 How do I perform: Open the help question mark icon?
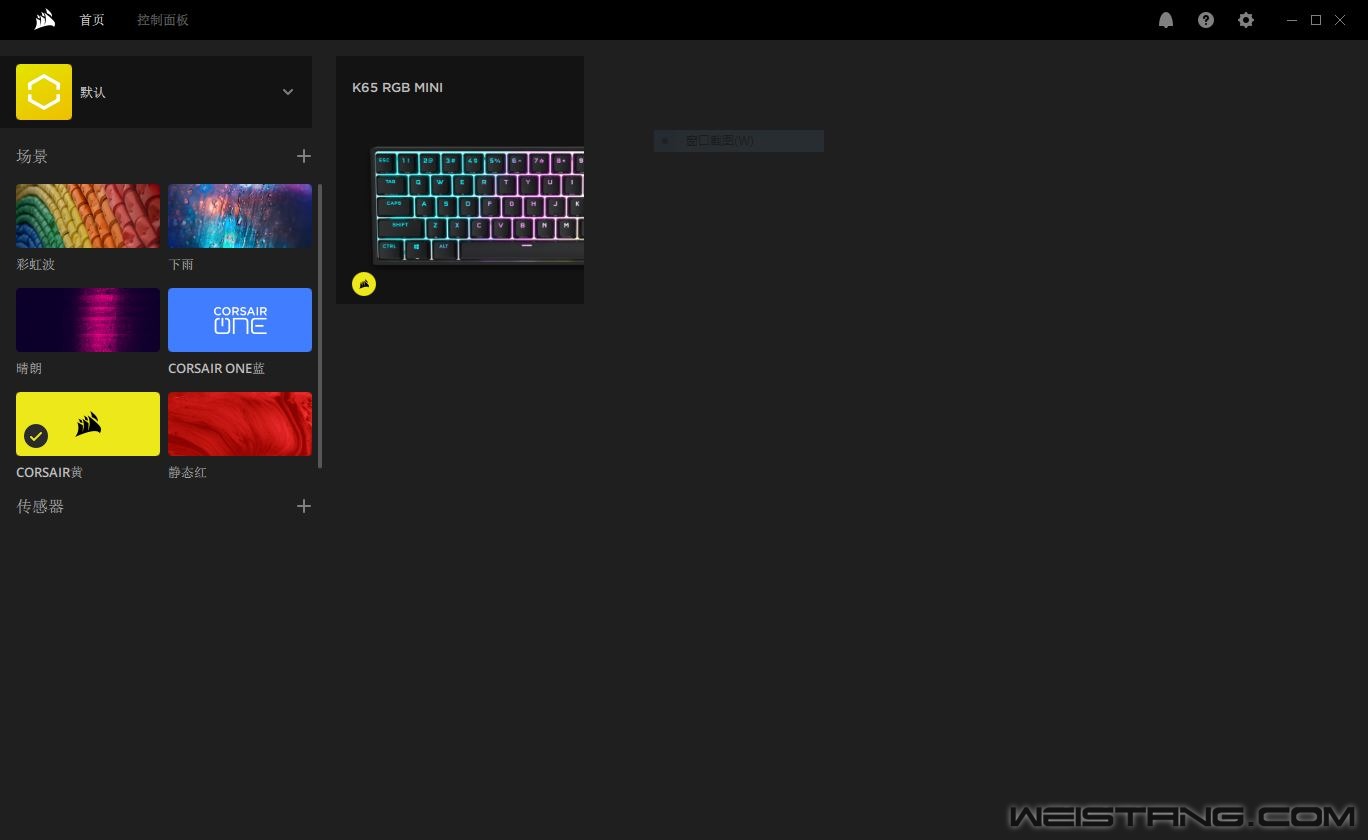click(1206, 20)
